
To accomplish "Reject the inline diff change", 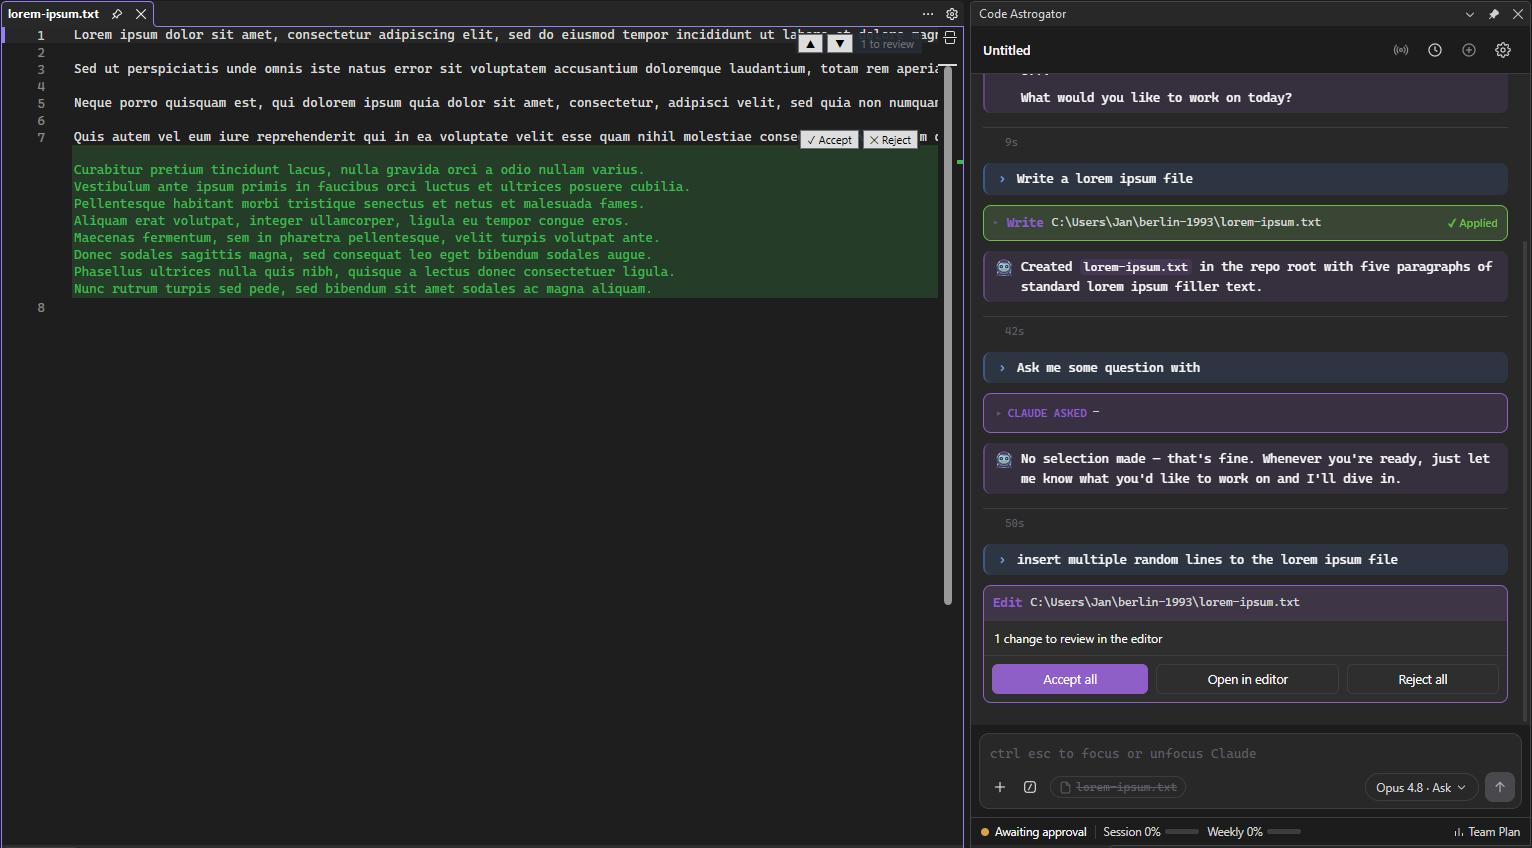I will click(890, 140).
